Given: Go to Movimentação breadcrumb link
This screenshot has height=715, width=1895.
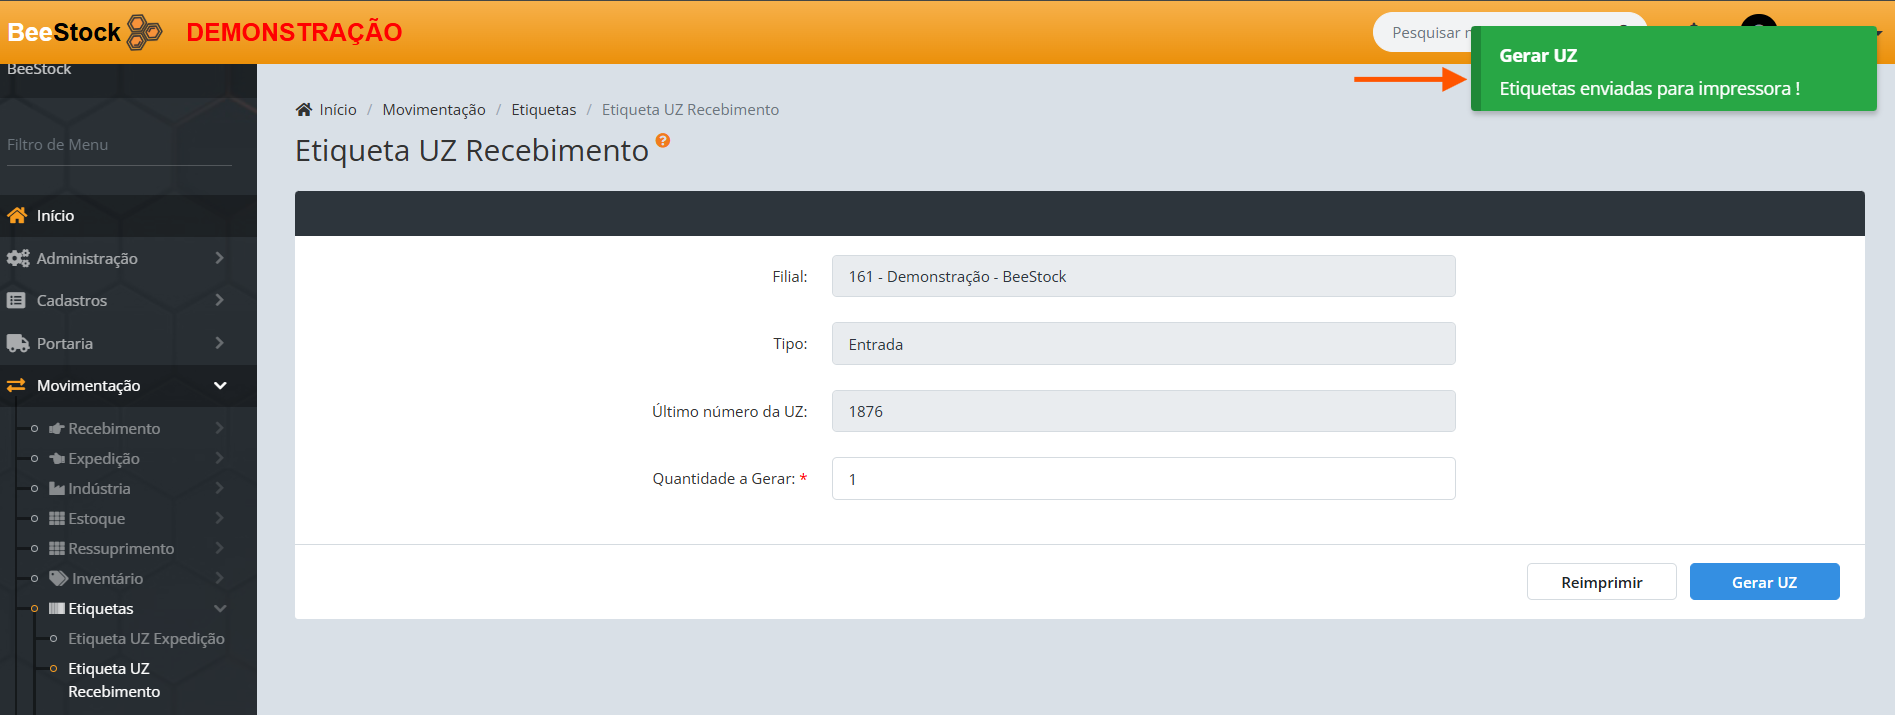Looking at the screenshot, I should (434, 110).
